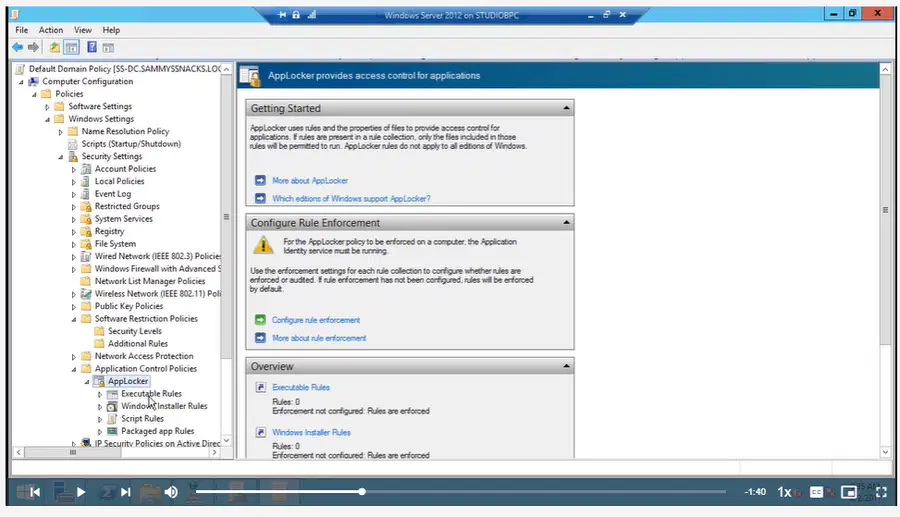Open the Executable Rules overview link
This screenshot has width=900, height=517.
pos(301,387)
